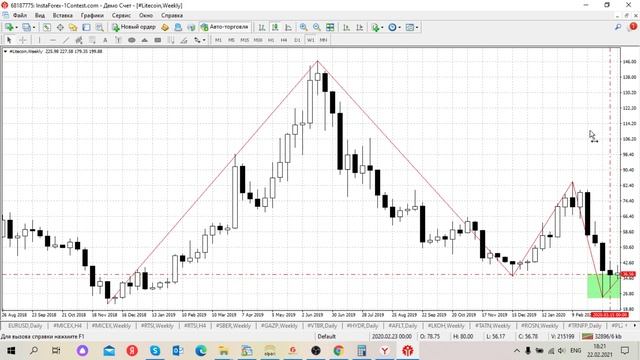Select the ellipse drawing tool
640x360 pixels.
coord(131,40)
